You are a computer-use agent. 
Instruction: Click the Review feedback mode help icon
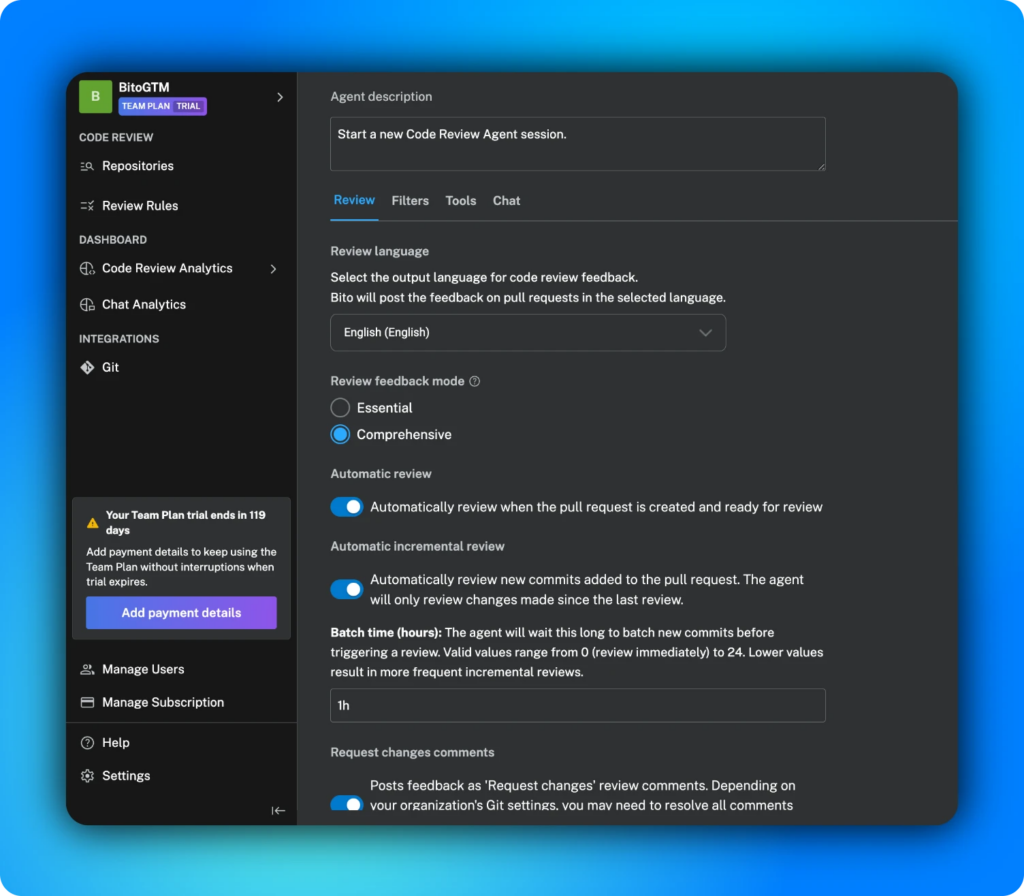tap(475, 381)
